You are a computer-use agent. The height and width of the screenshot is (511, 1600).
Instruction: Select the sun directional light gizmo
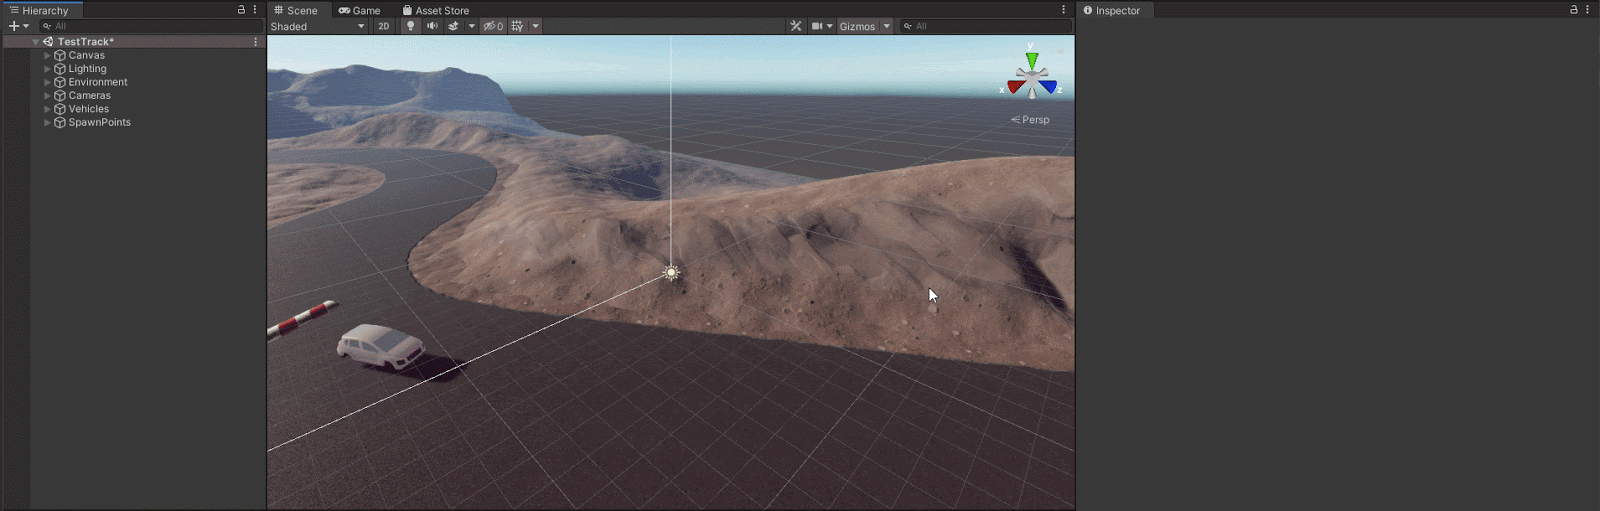click(672, 272)
